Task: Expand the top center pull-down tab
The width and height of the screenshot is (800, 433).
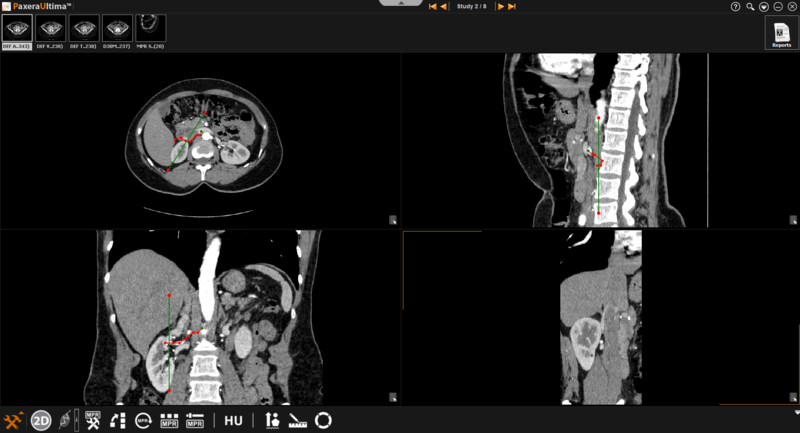Action: (x=400, y=3)
